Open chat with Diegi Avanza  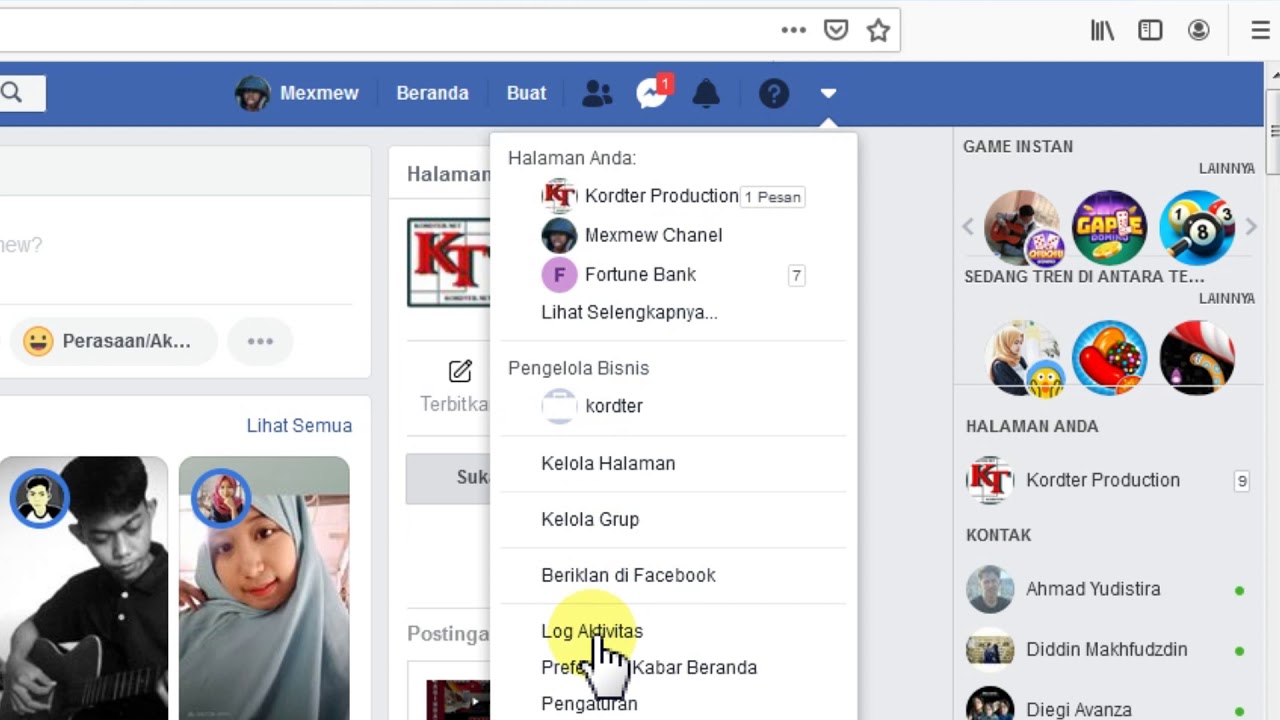pos(1049,708)
